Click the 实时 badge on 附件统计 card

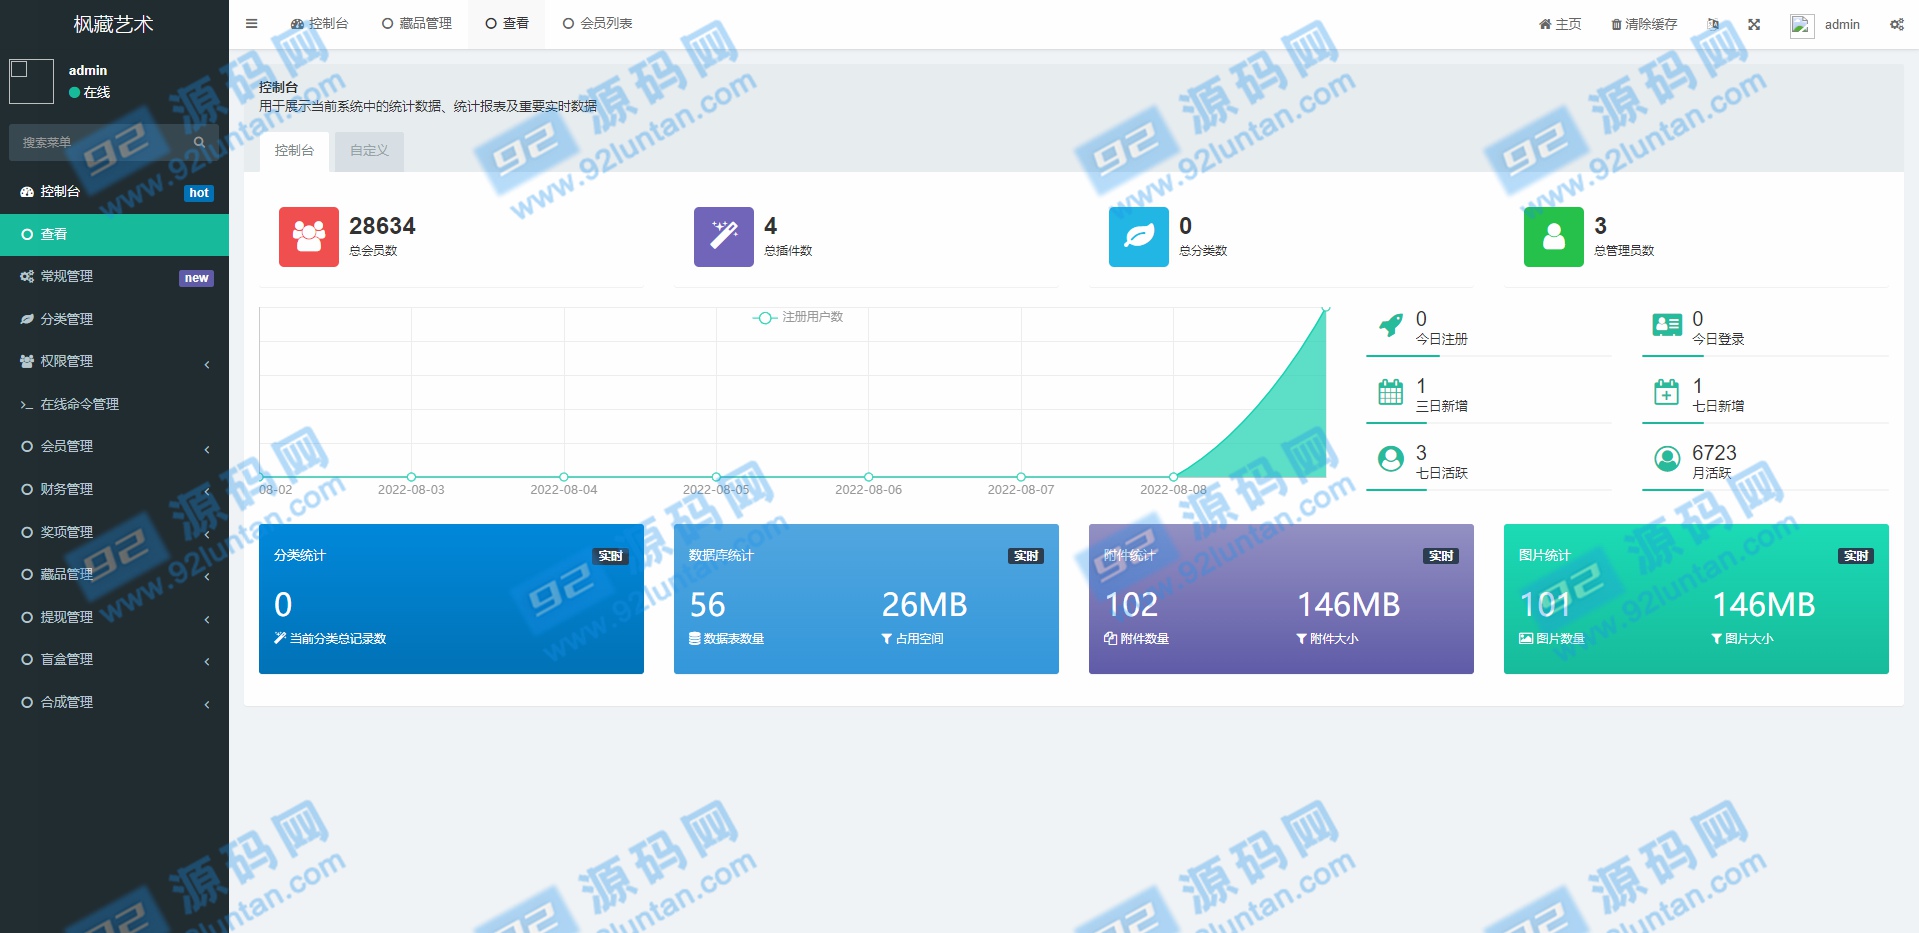[1441, 556]
